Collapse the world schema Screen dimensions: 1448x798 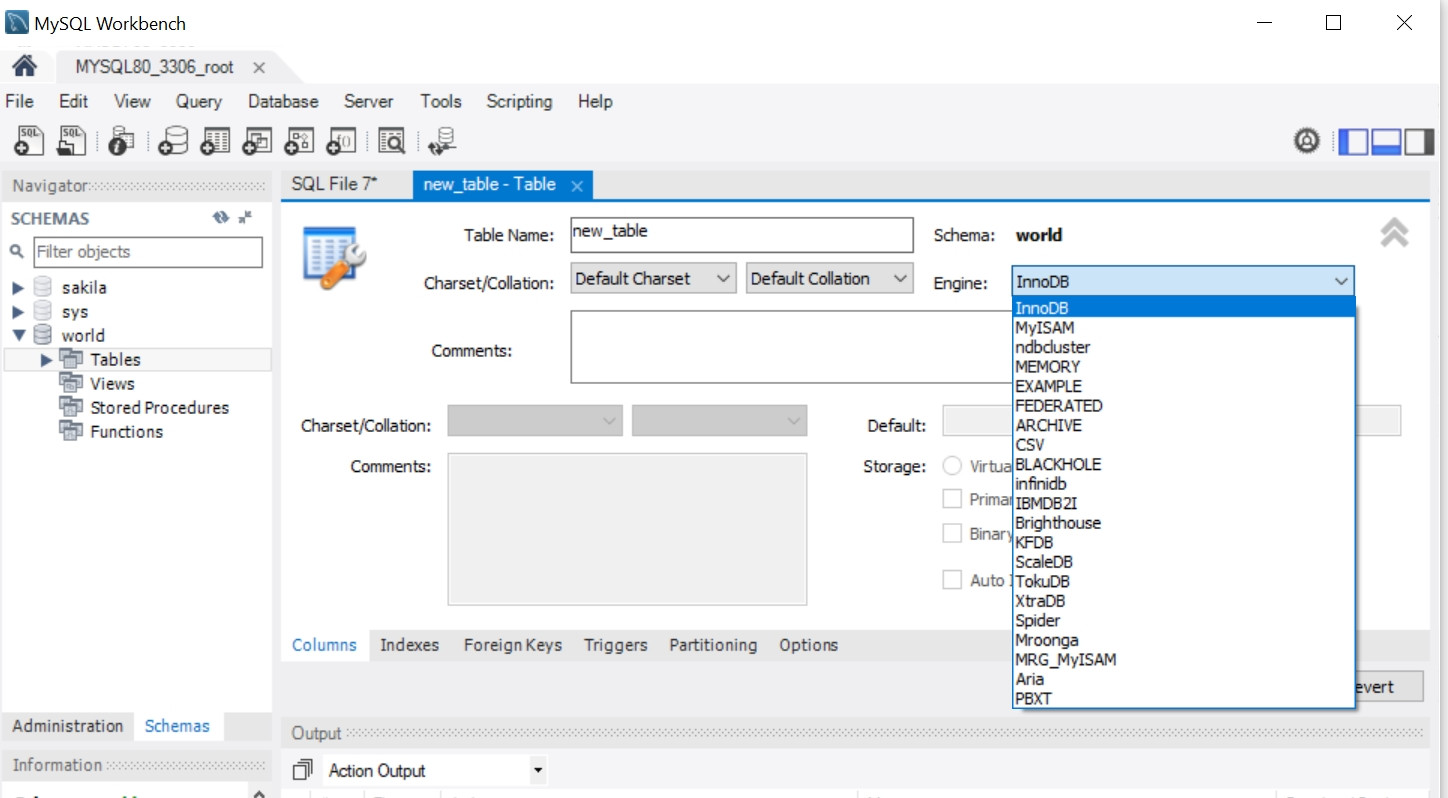pos(17,335)
